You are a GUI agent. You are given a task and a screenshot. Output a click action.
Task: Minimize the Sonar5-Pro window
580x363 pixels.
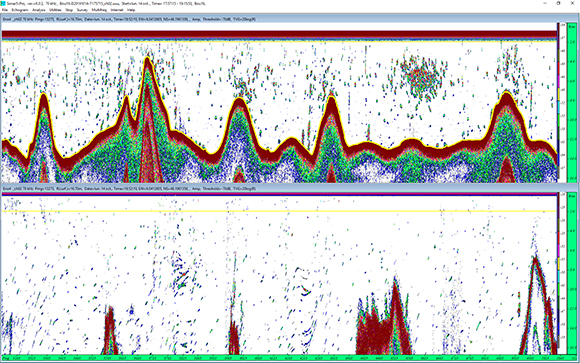click(x=545, y=3)
